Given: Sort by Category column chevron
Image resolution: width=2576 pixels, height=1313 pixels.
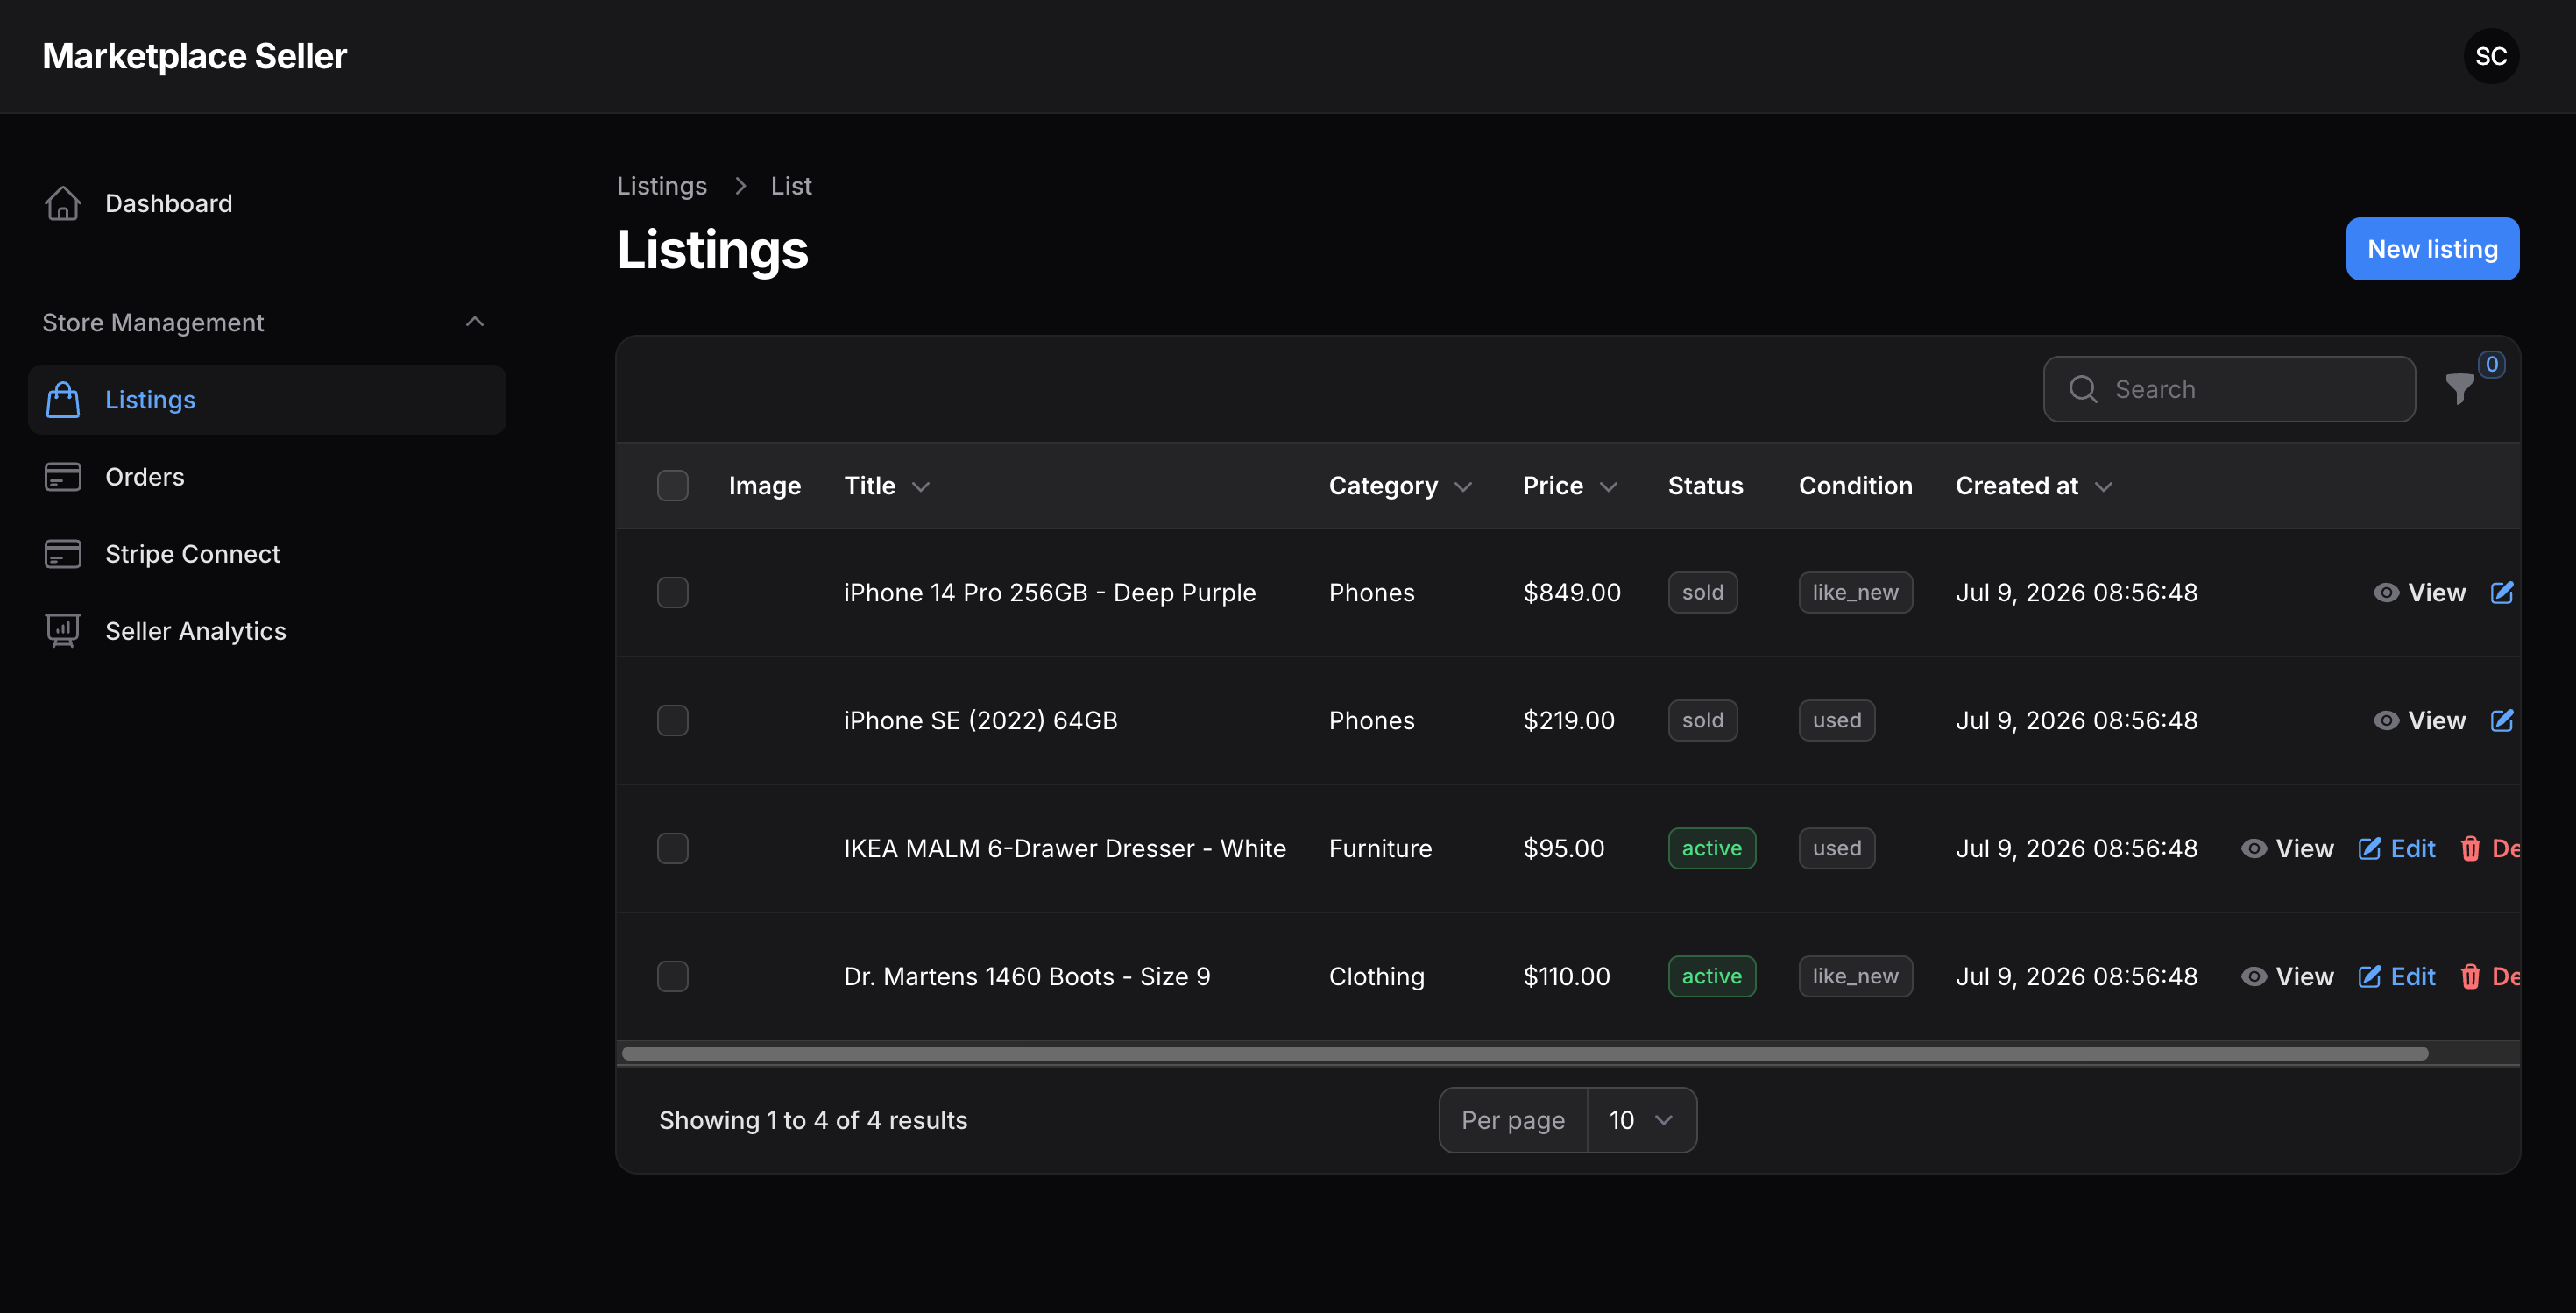Looking at the screenshot, I should tap(1463, 487).
